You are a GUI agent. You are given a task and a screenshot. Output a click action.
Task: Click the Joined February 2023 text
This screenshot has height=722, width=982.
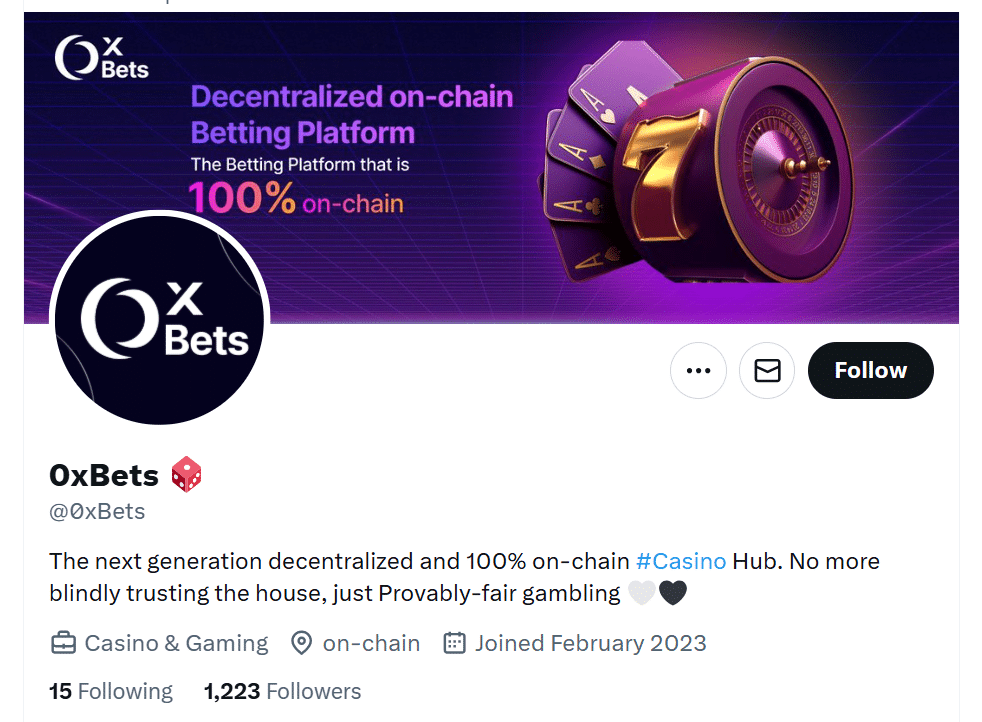(x=590, y=643)
